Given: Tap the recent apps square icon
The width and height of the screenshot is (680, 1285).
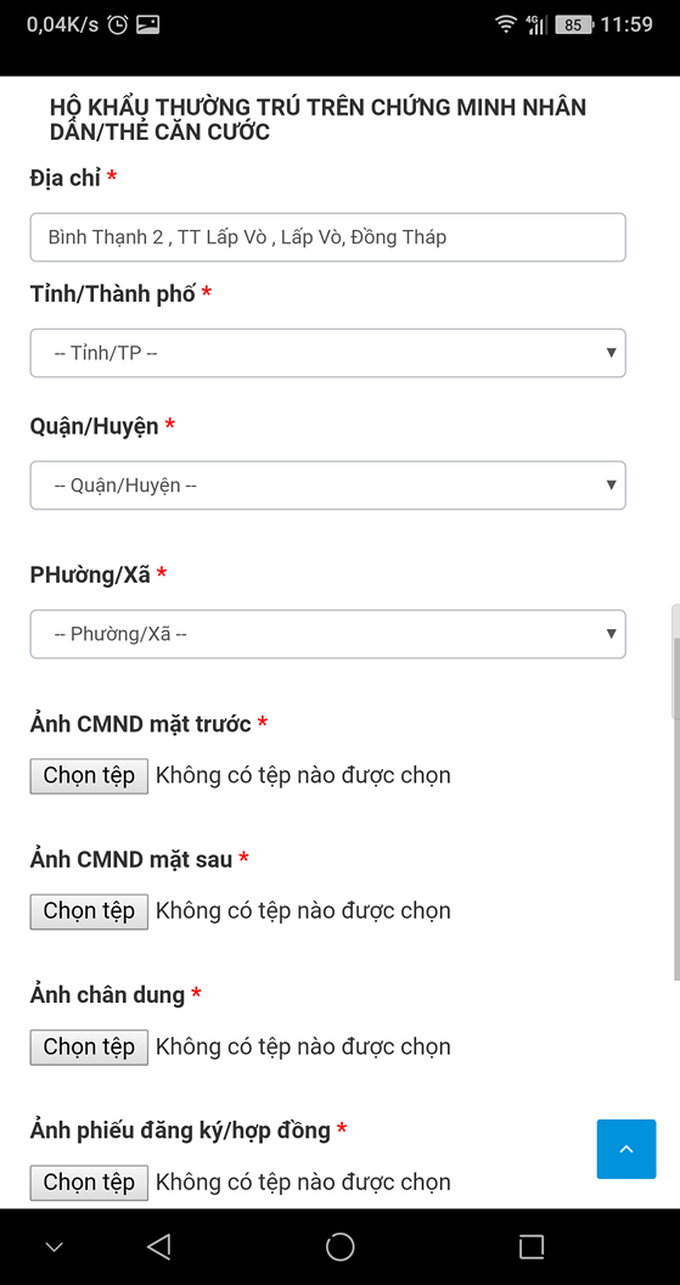Looking at the screenshot, I should coord(531,1246).
